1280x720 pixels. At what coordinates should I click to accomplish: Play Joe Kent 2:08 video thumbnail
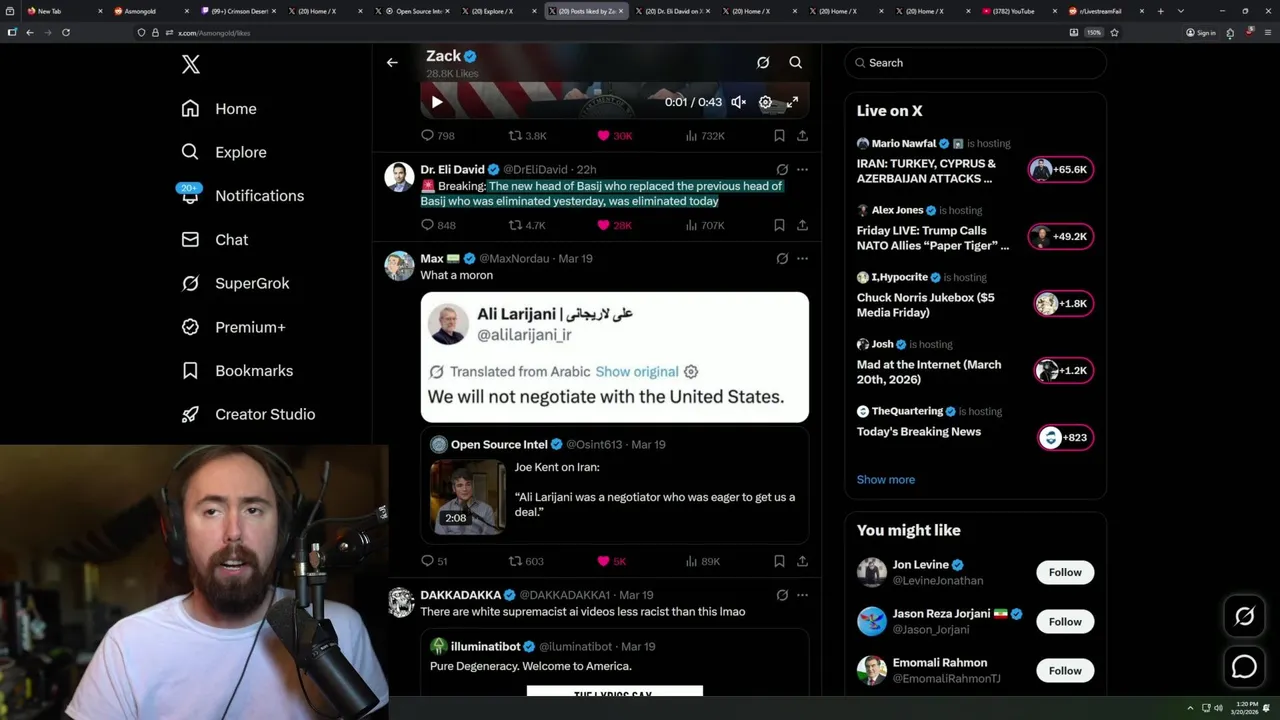pyautogui.click(x=468, y=496)
